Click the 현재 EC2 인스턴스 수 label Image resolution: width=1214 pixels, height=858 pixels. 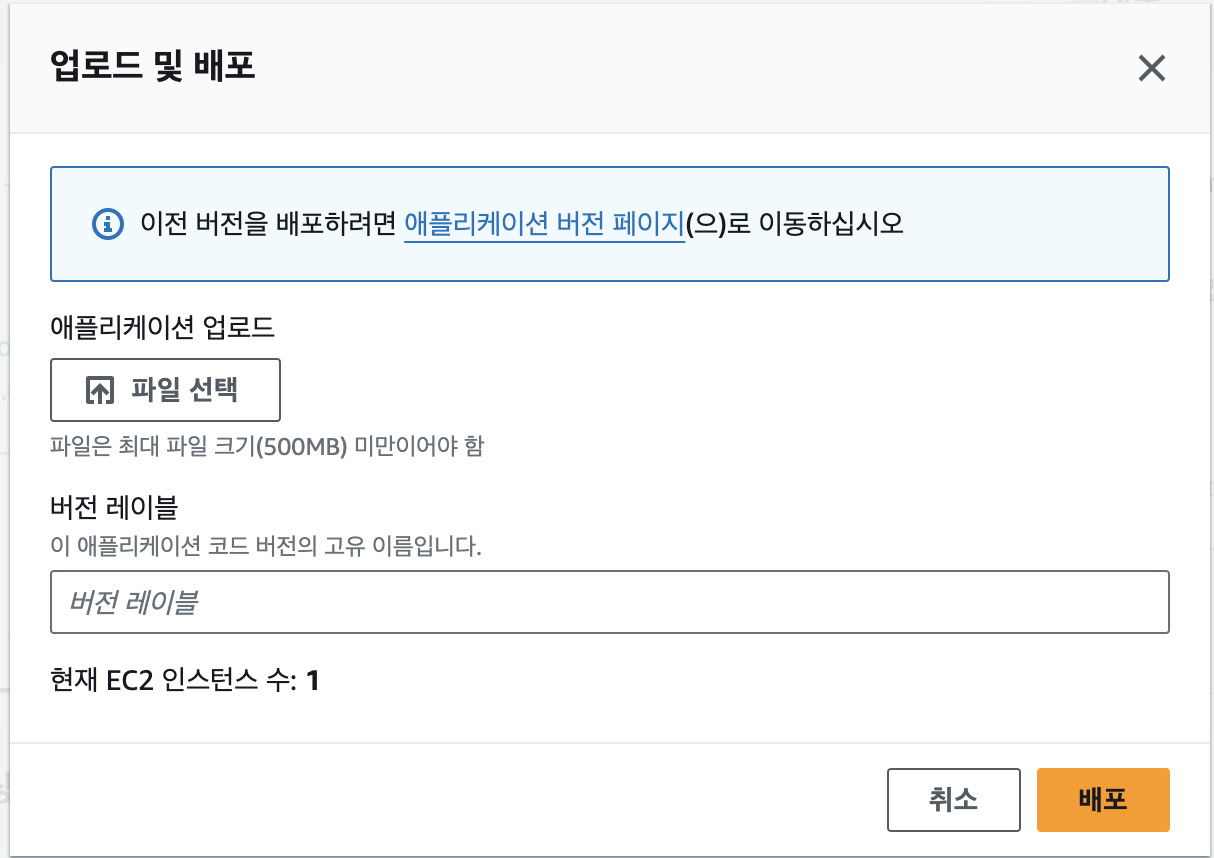coord(173,682)
